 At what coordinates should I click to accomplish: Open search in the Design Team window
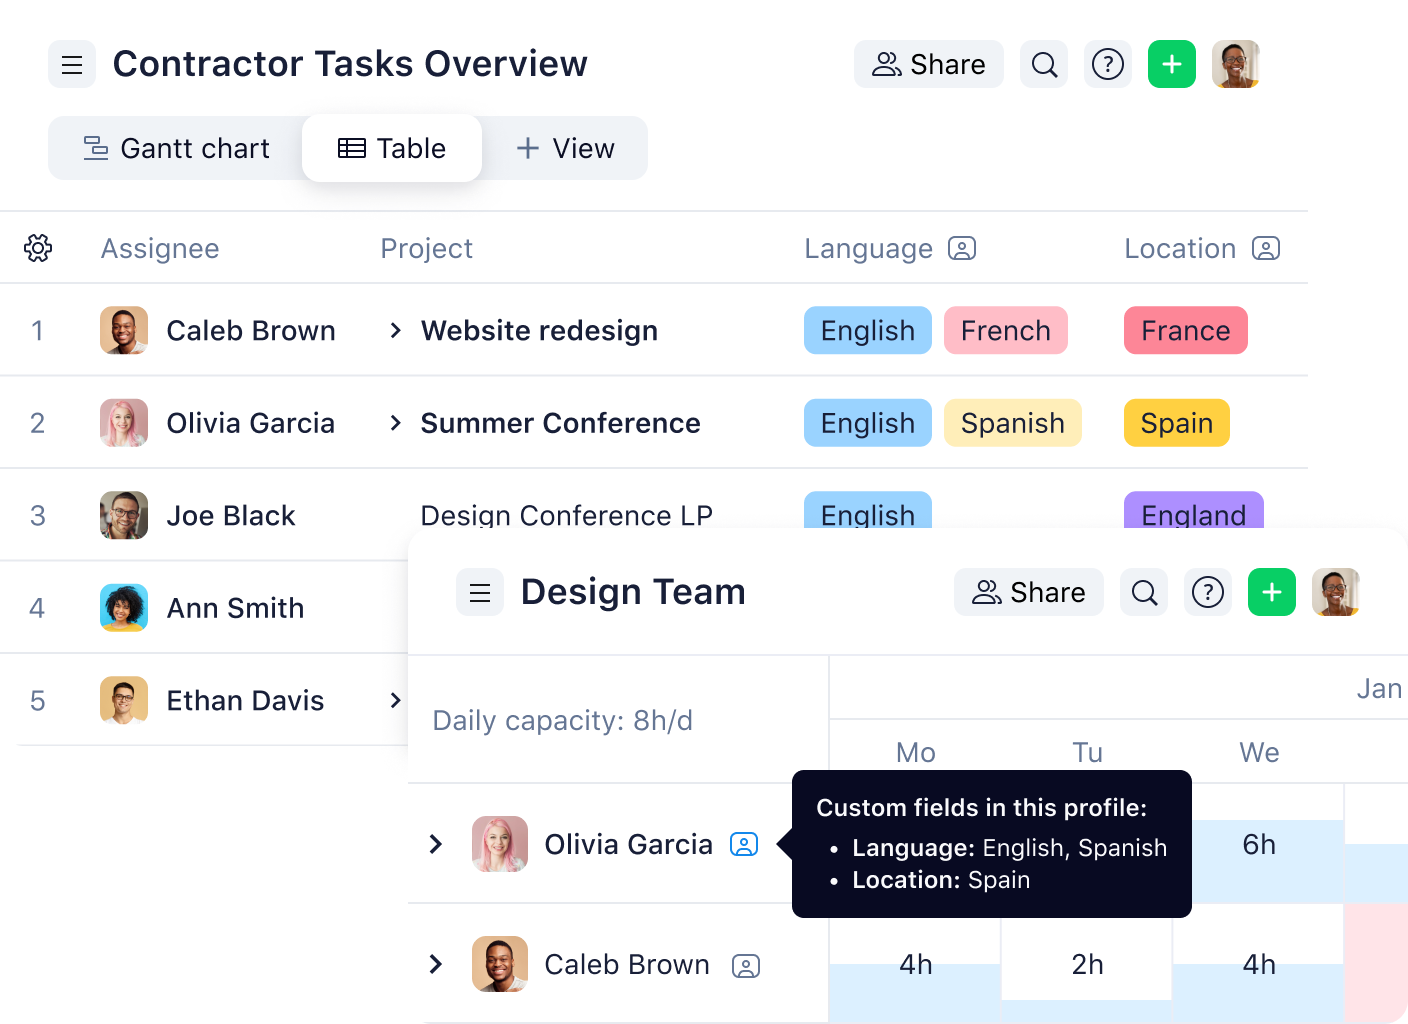[1143, 592]
